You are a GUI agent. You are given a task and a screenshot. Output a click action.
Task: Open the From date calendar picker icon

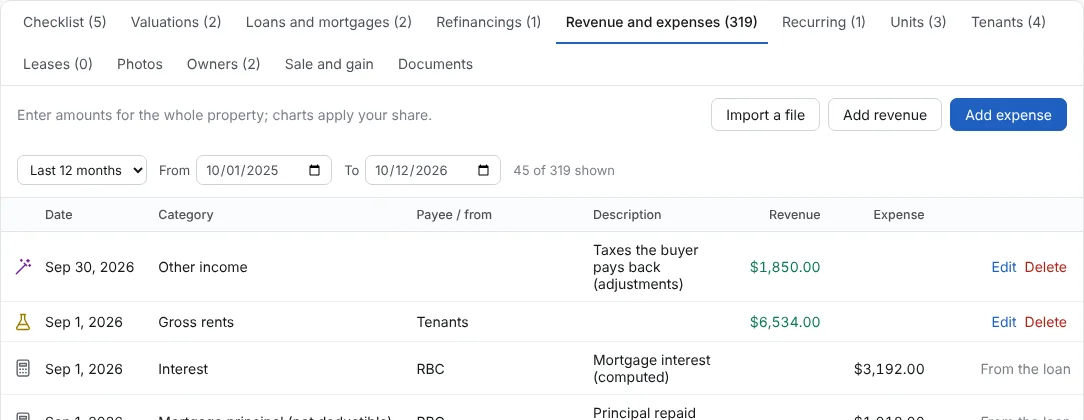tap(315, 170)
